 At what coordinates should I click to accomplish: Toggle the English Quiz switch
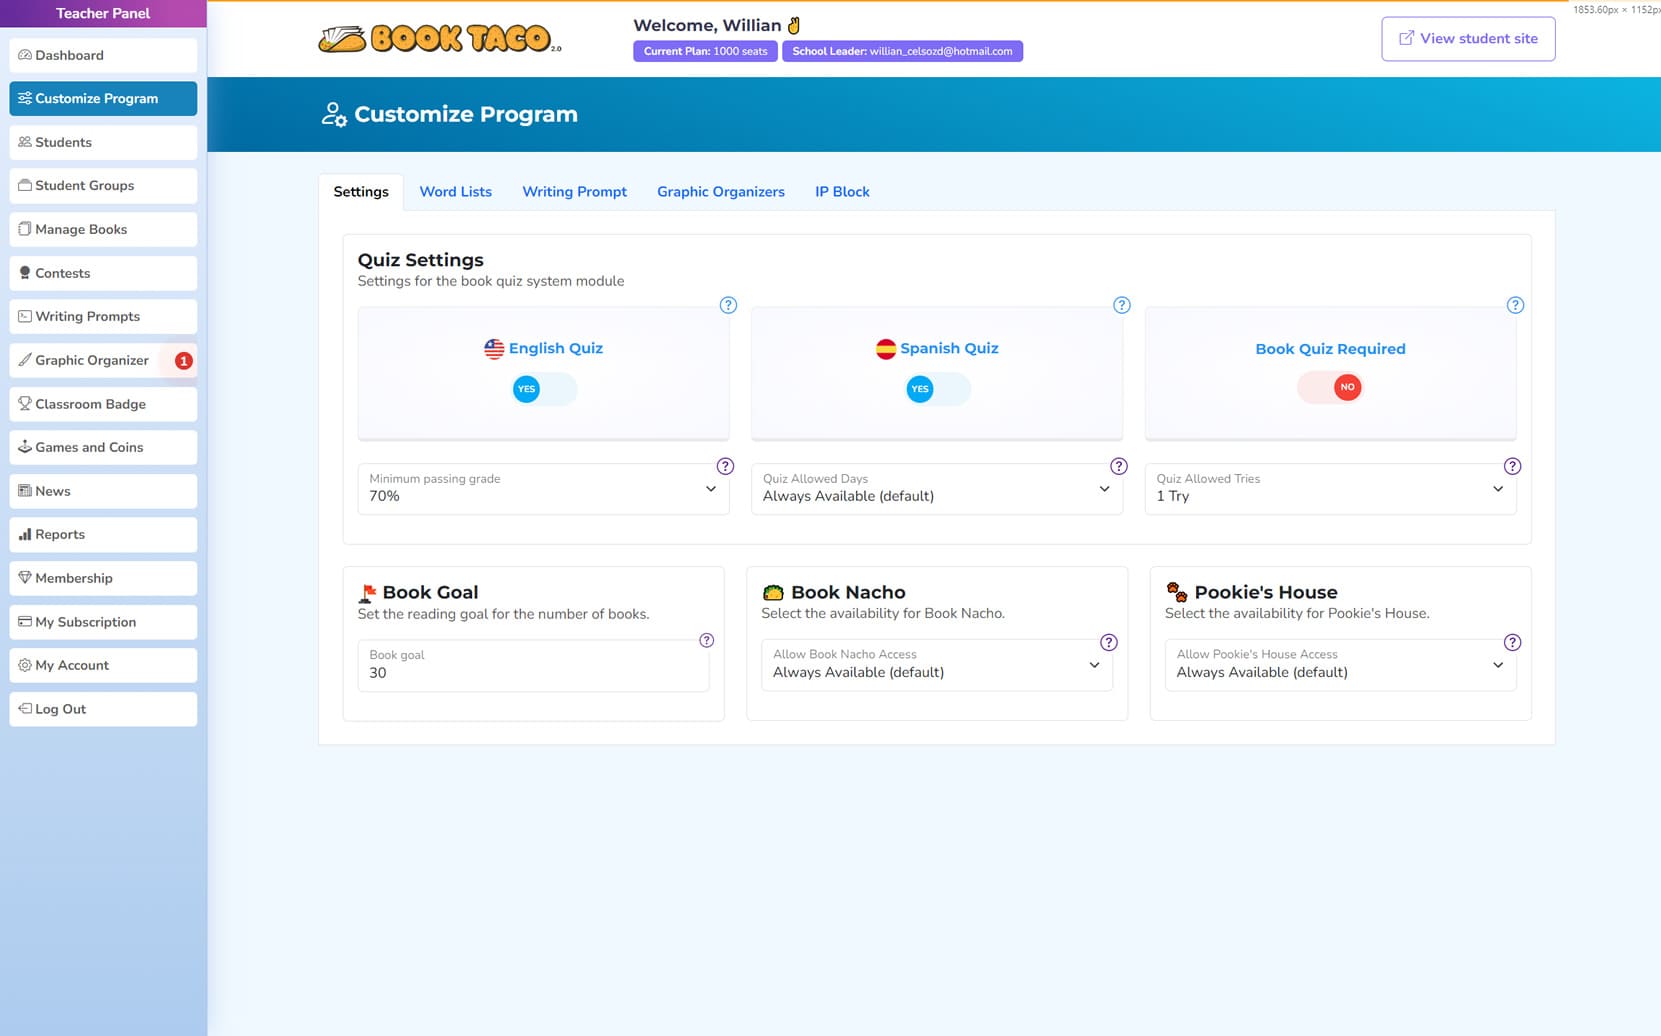click(x=544, y=389)
